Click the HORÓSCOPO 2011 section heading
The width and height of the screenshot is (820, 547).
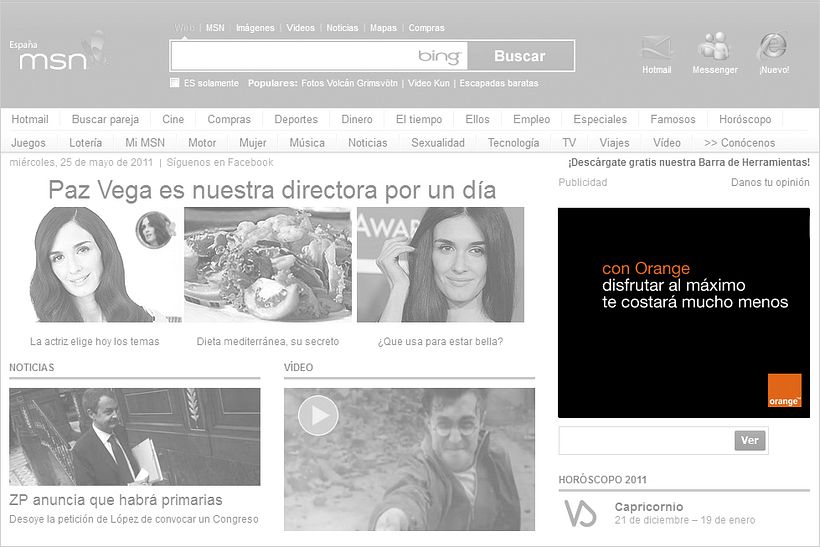click(x=602, y=480)
